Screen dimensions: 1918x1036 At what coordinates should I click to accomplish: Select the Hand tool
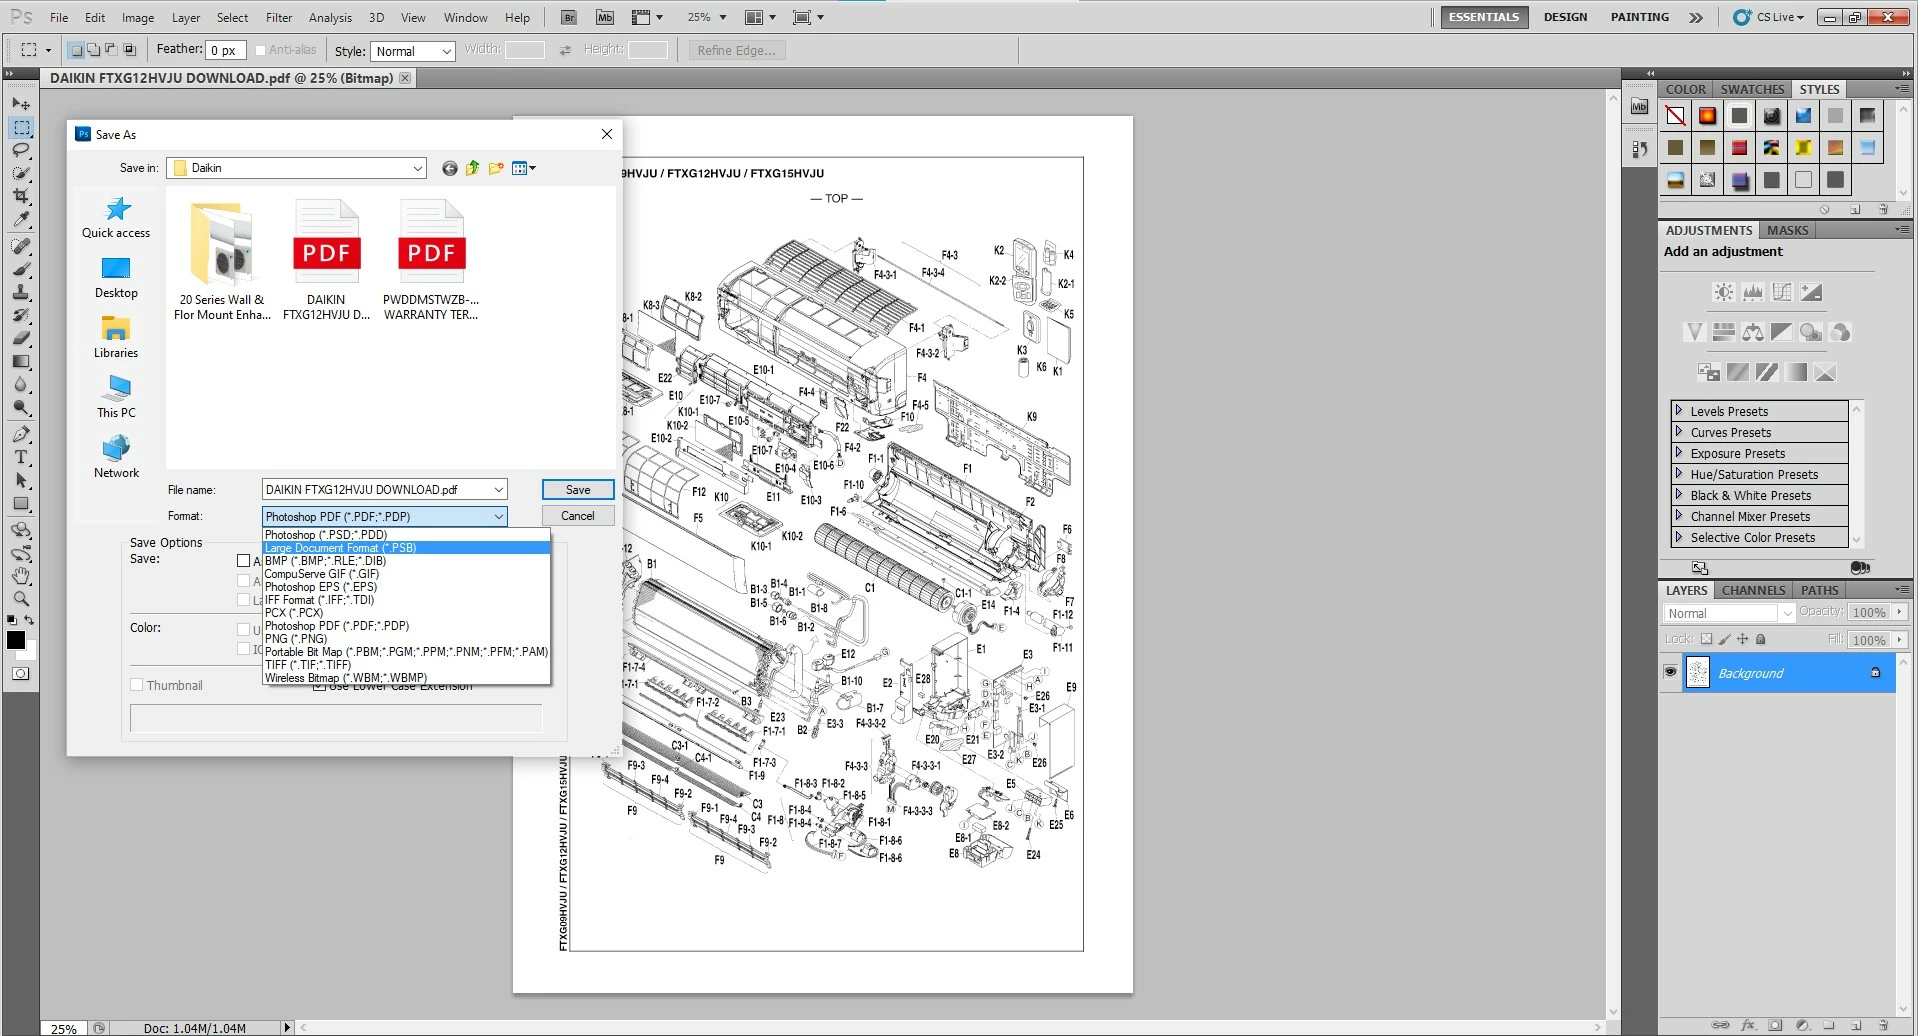pyautogui.click(x=21, y=576)
